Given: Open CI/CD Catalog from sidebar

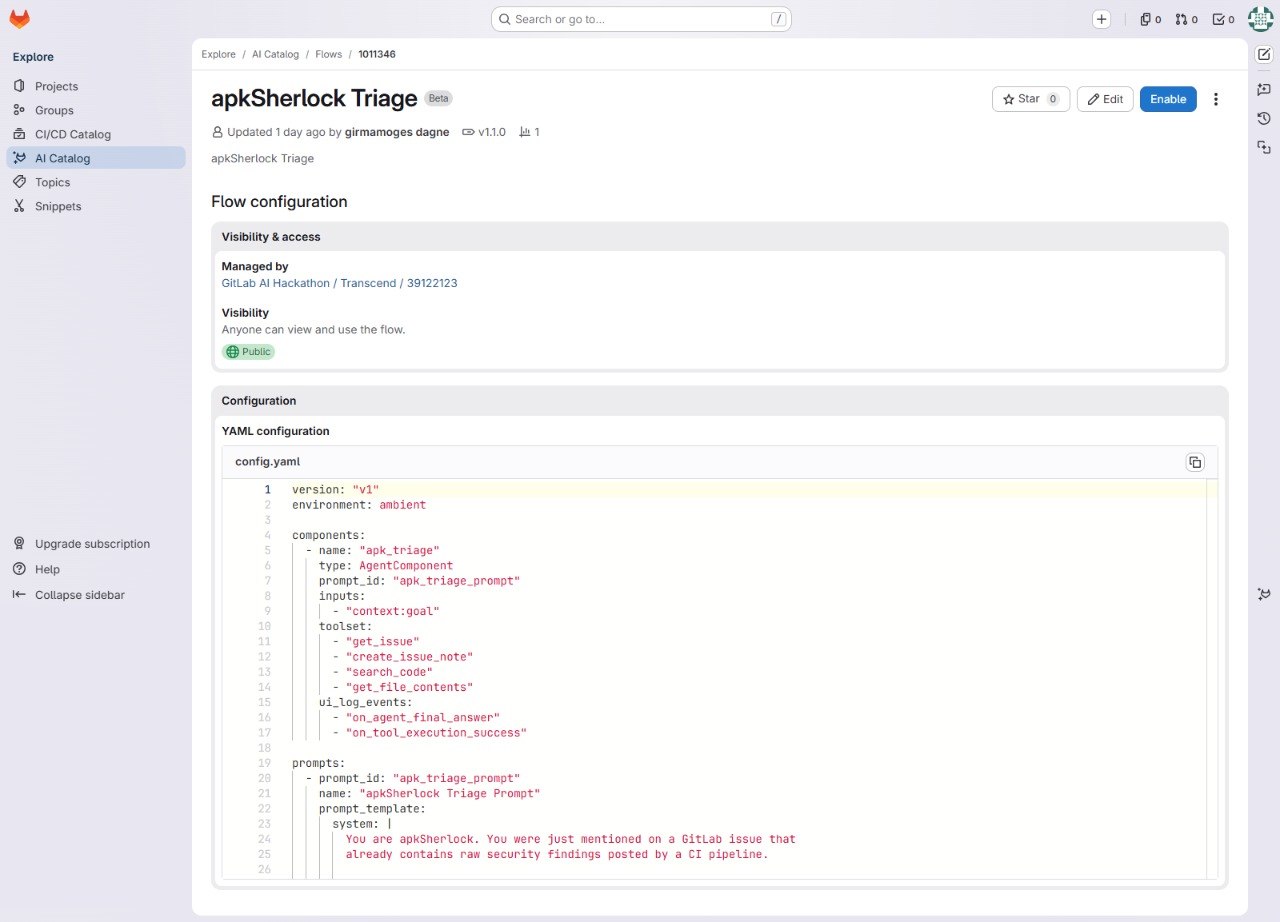Looking at the screenshot, I should click(96, 134).
